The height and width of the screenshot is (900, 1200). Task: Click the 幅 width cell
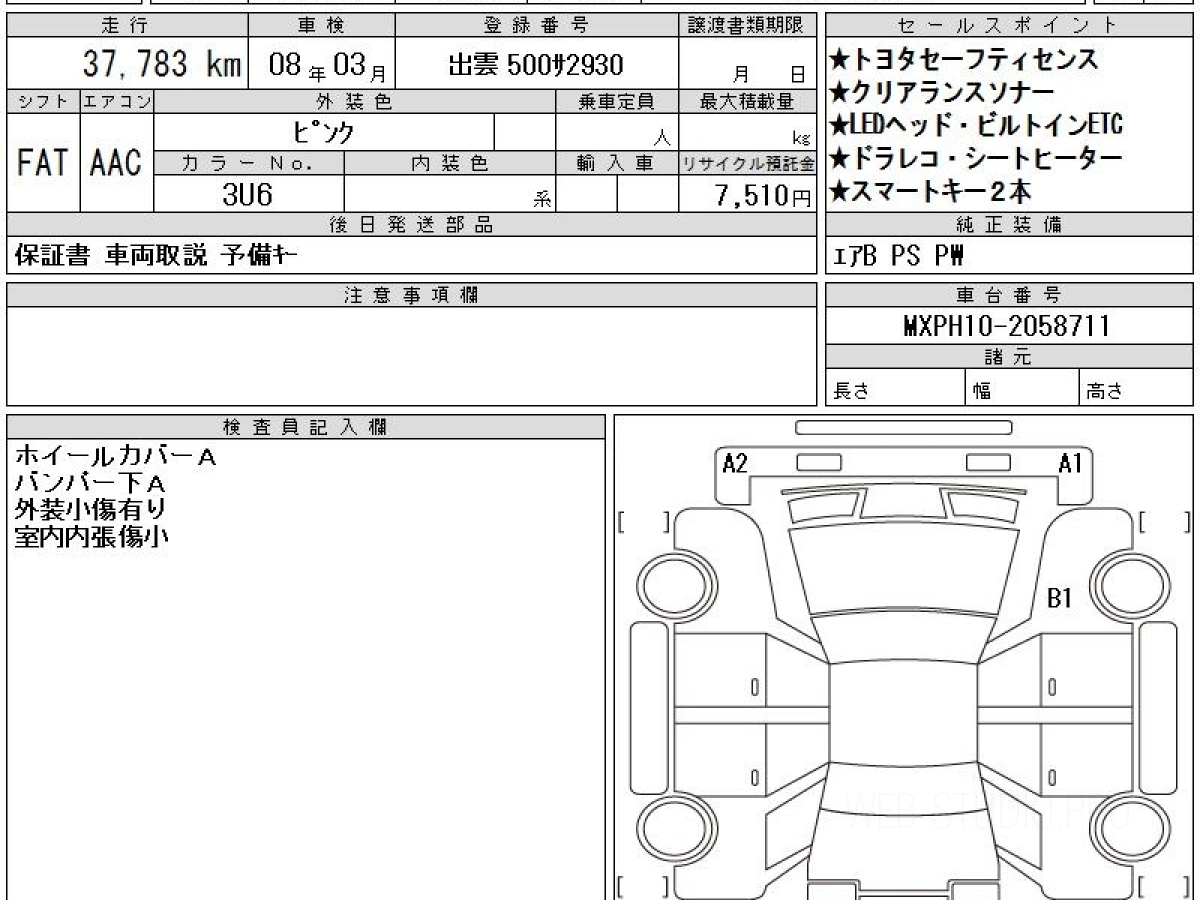click(x=1022, y=389)
